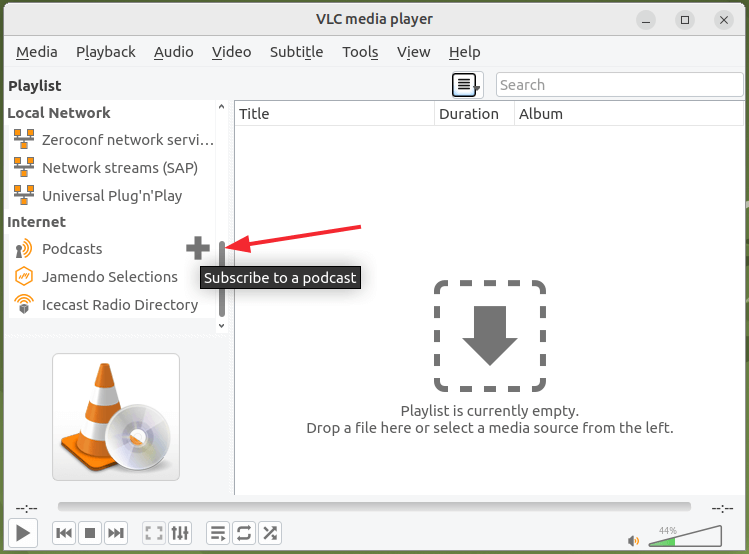Click the playback seek bar
749x554 pixels.
tap(374, 507)
